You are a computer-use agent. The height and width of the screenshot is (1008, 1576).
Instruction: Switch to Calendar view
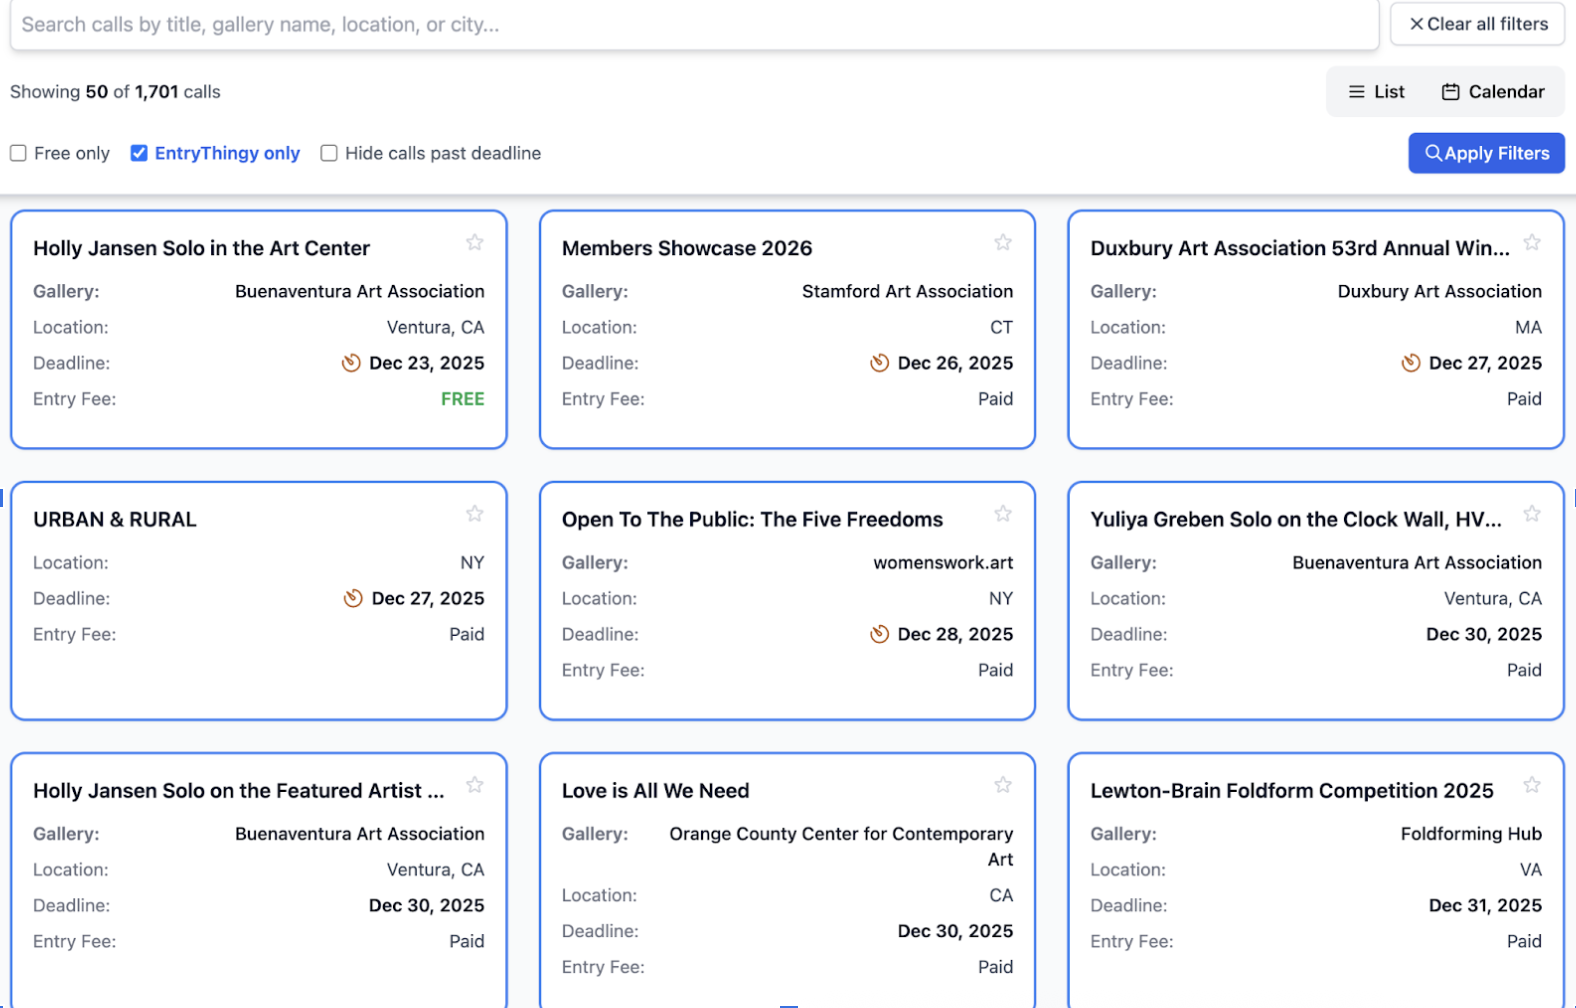(1493, 92)
